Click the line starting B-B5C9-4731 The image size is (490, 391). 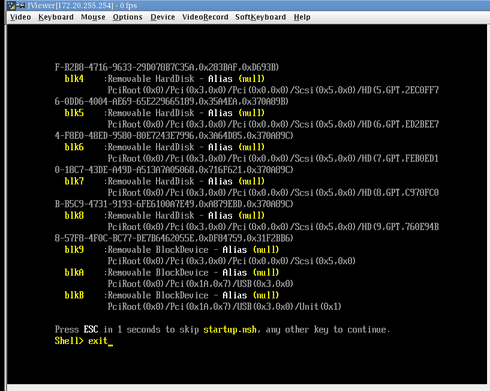click(x=174, y=204)
